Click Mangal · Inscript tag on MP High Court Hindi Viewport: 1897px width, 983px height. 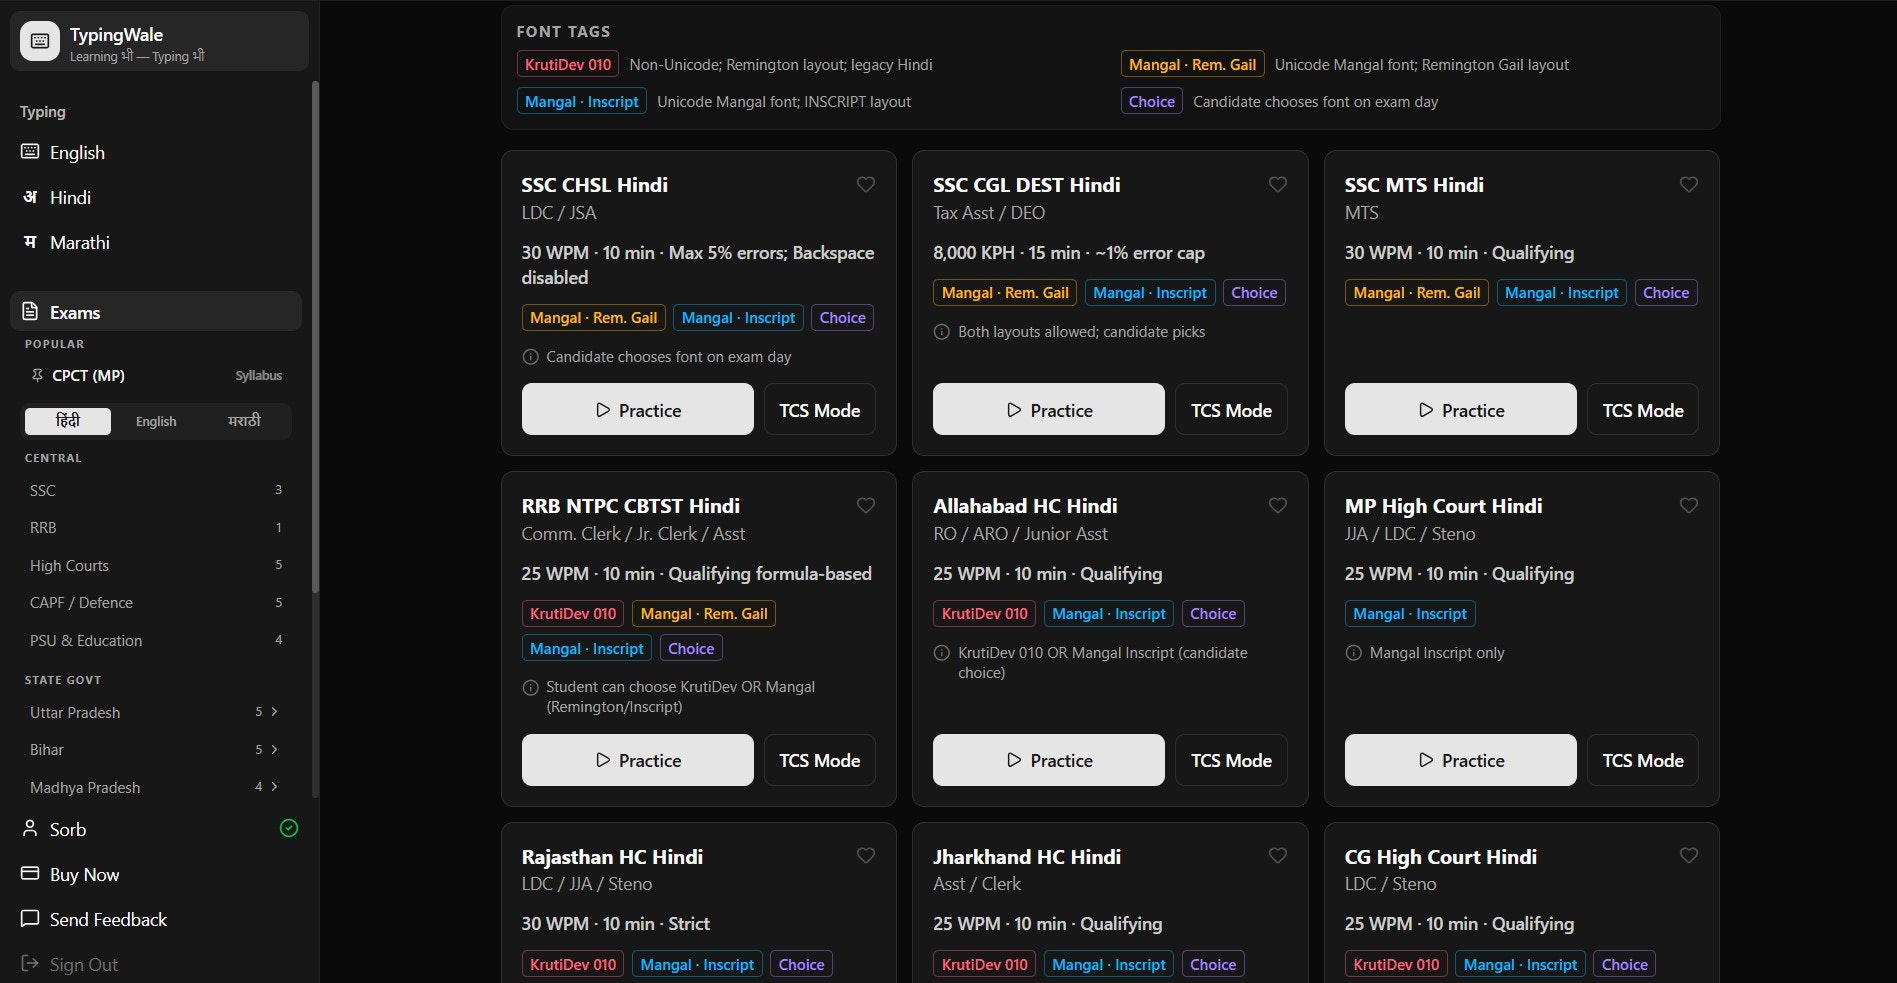1410,613
